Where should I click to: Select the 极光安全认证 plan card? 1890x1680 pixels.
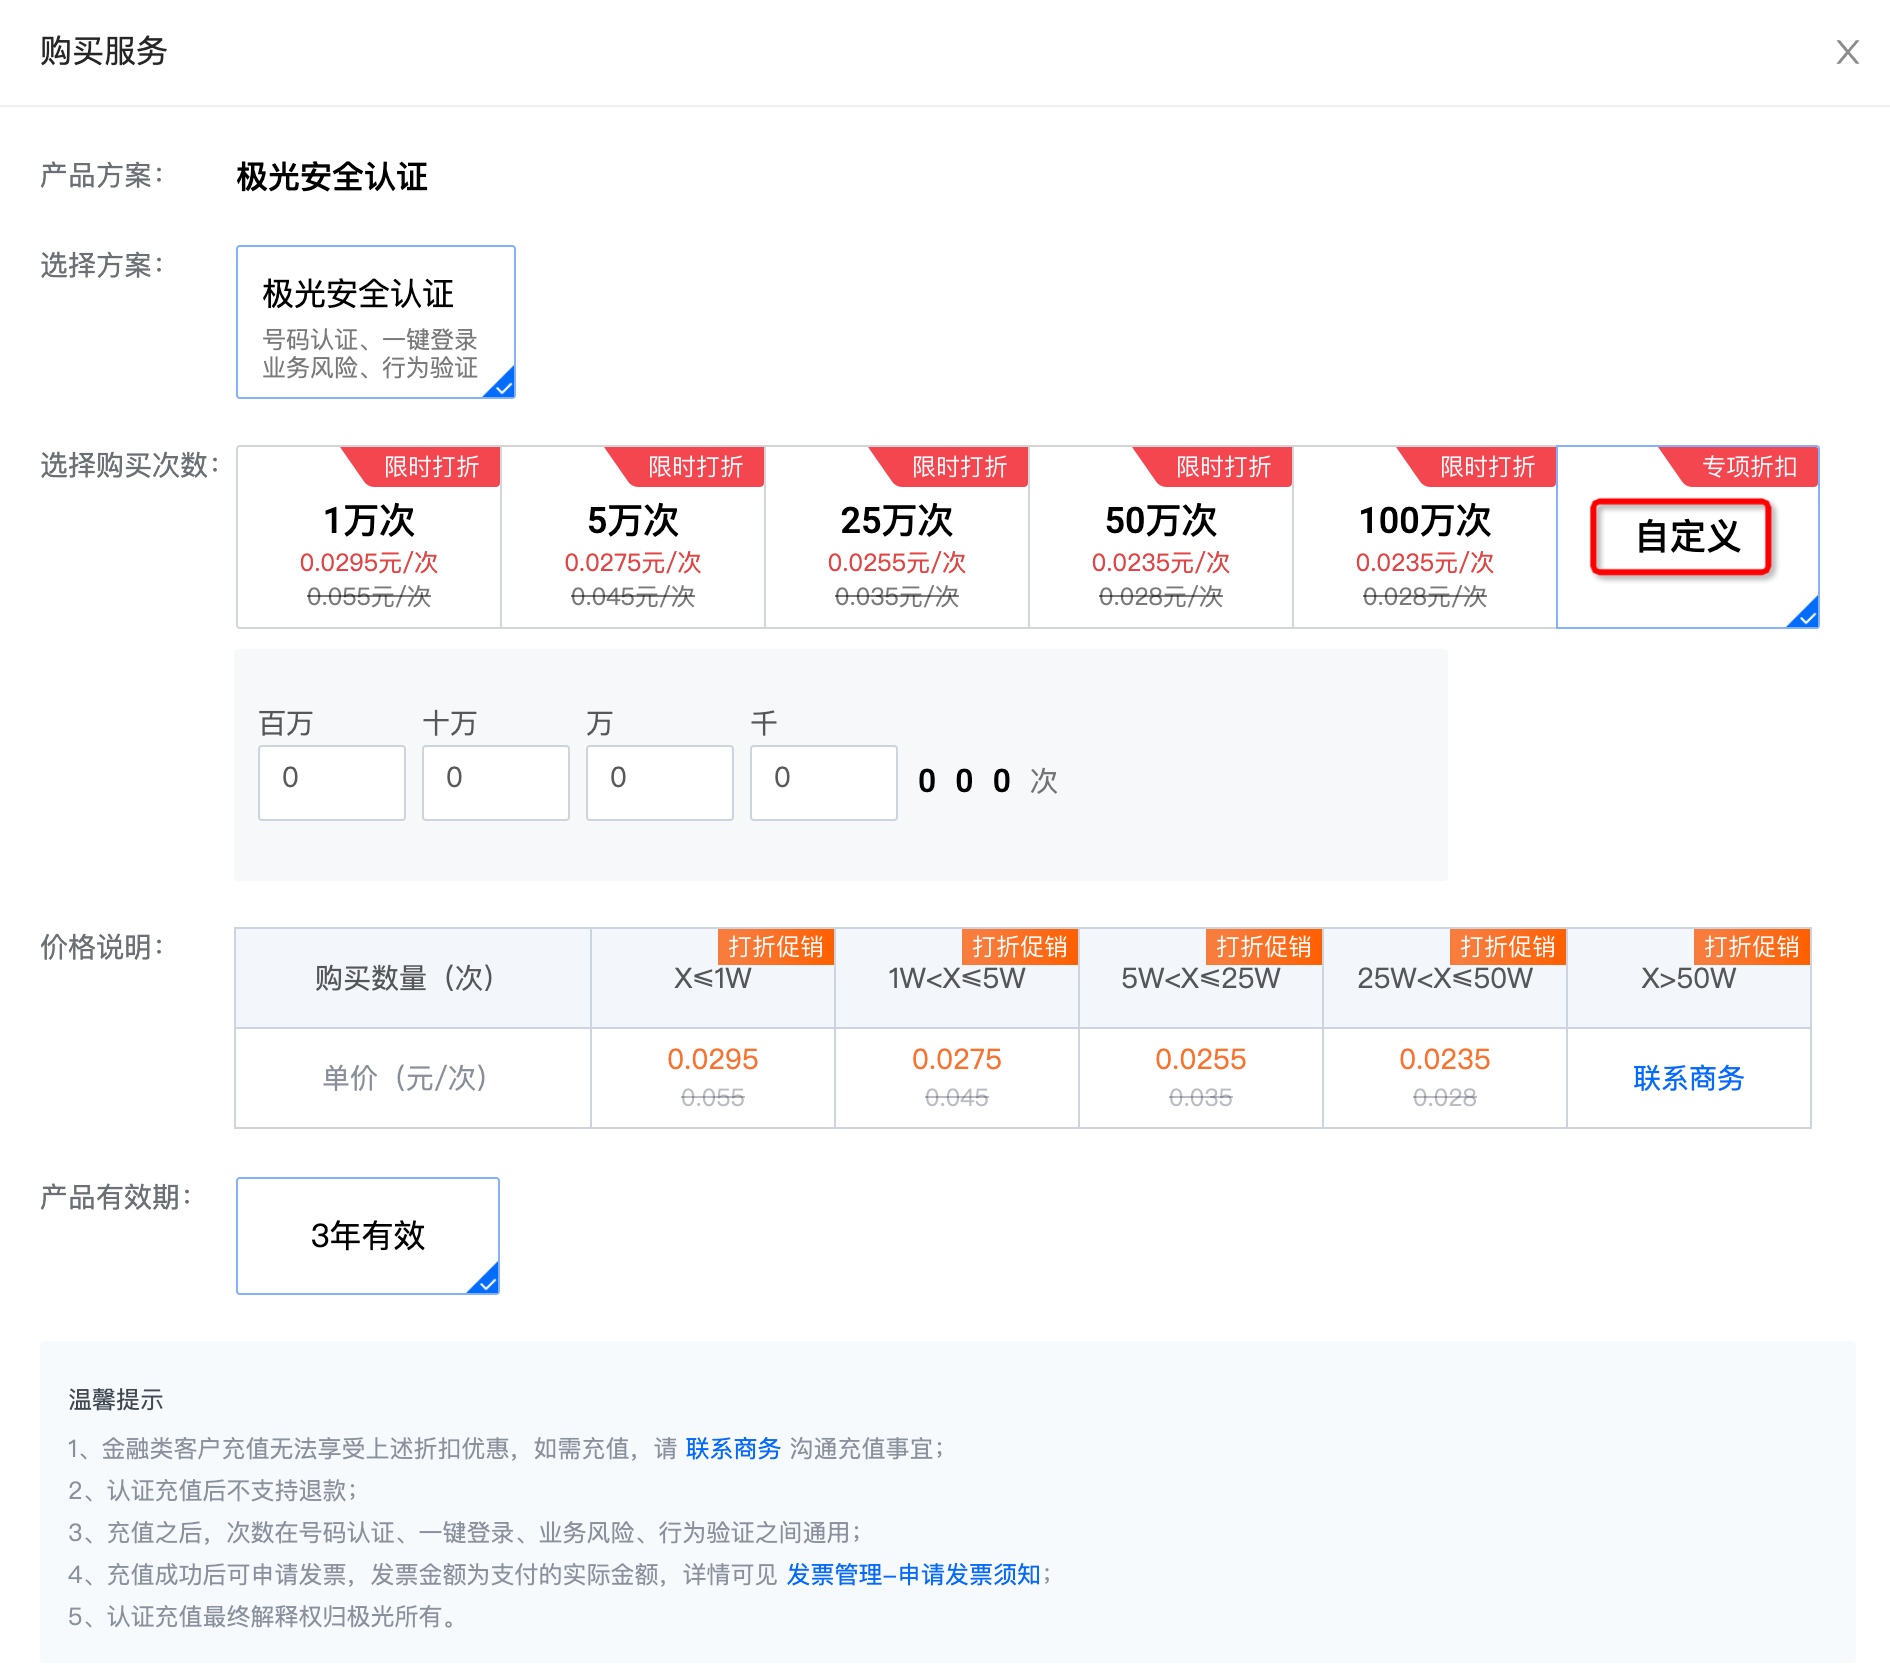point(376,322)
